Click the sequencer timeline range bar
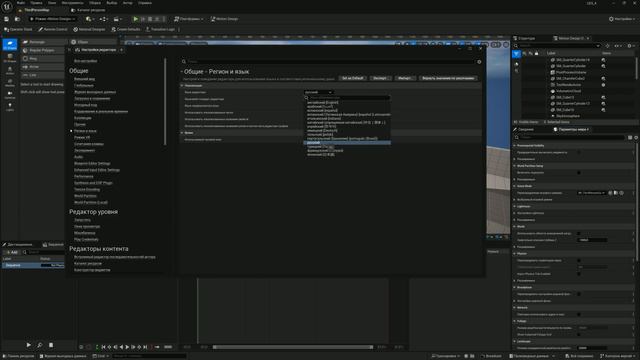The image size is (640, 360). click(293, 347)
